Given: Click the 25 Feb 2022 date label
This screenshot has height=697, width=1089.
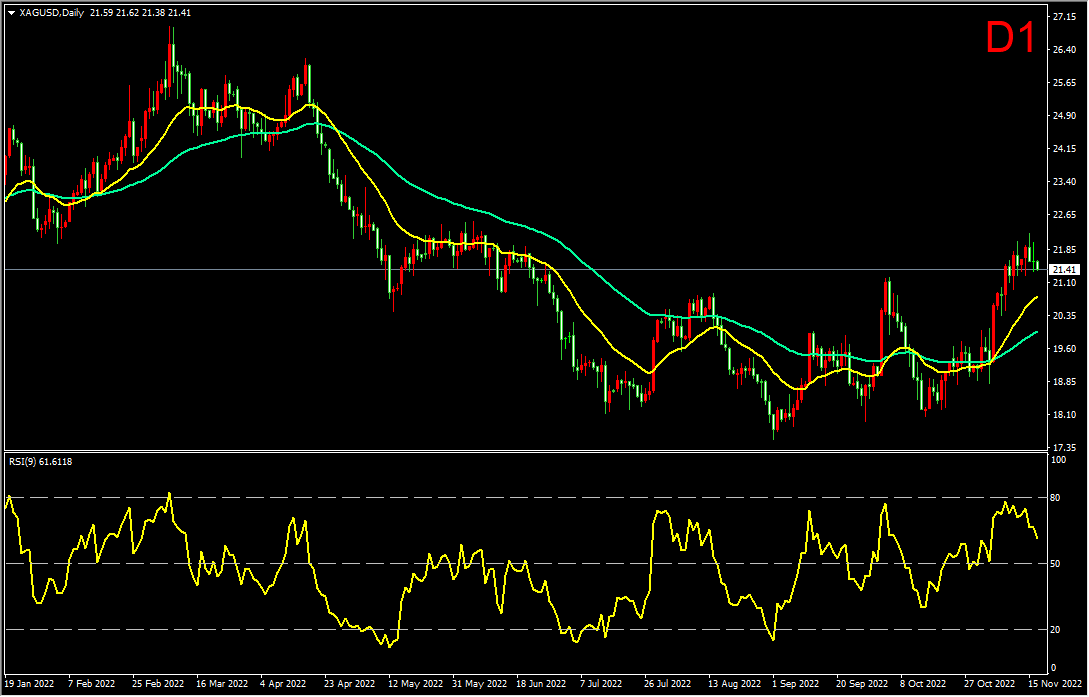Looking at the screenshot, I should pos(159,684).
